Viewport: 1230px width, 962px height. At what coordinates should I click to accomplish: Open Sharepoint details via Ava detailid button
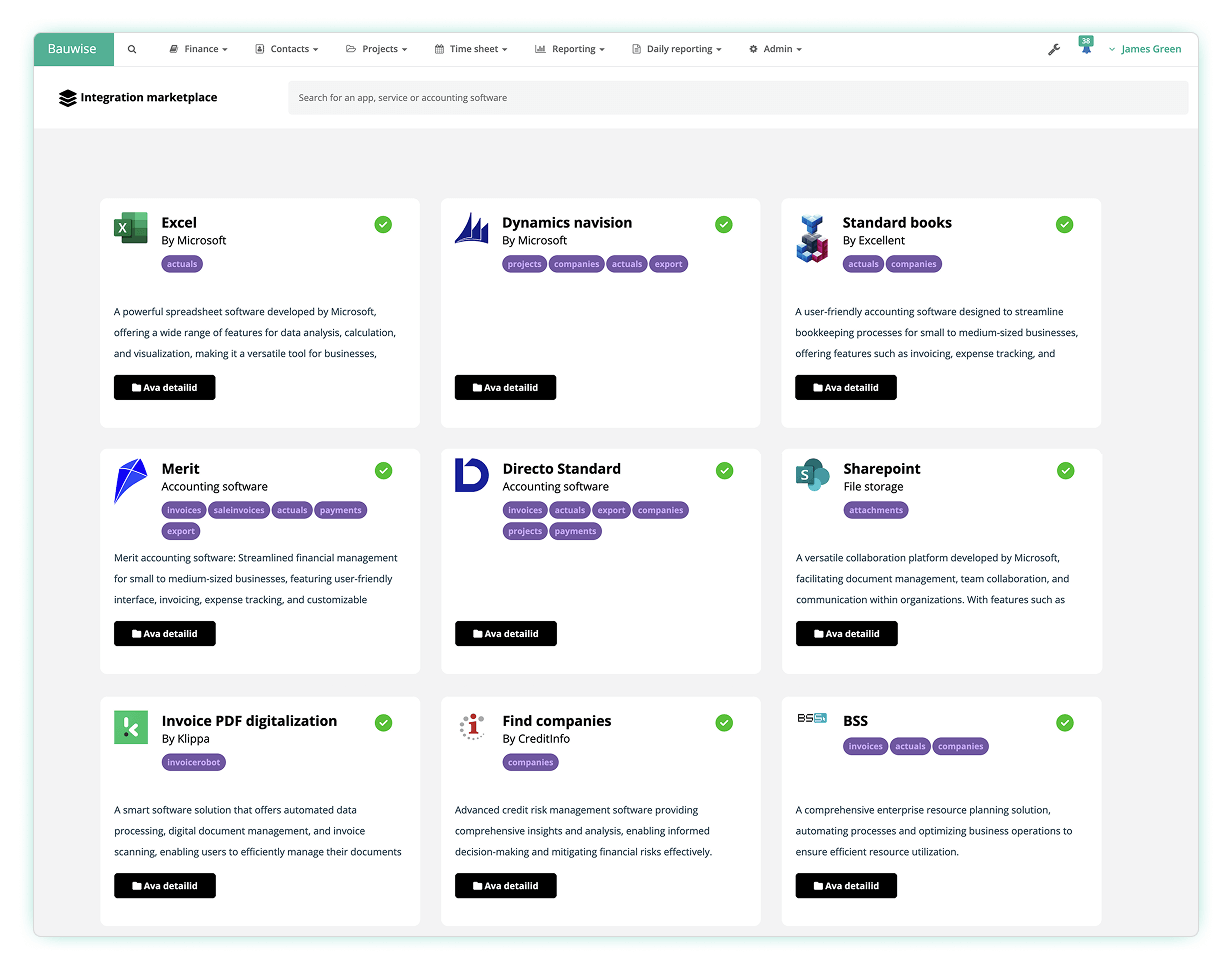tap(846, 633)
